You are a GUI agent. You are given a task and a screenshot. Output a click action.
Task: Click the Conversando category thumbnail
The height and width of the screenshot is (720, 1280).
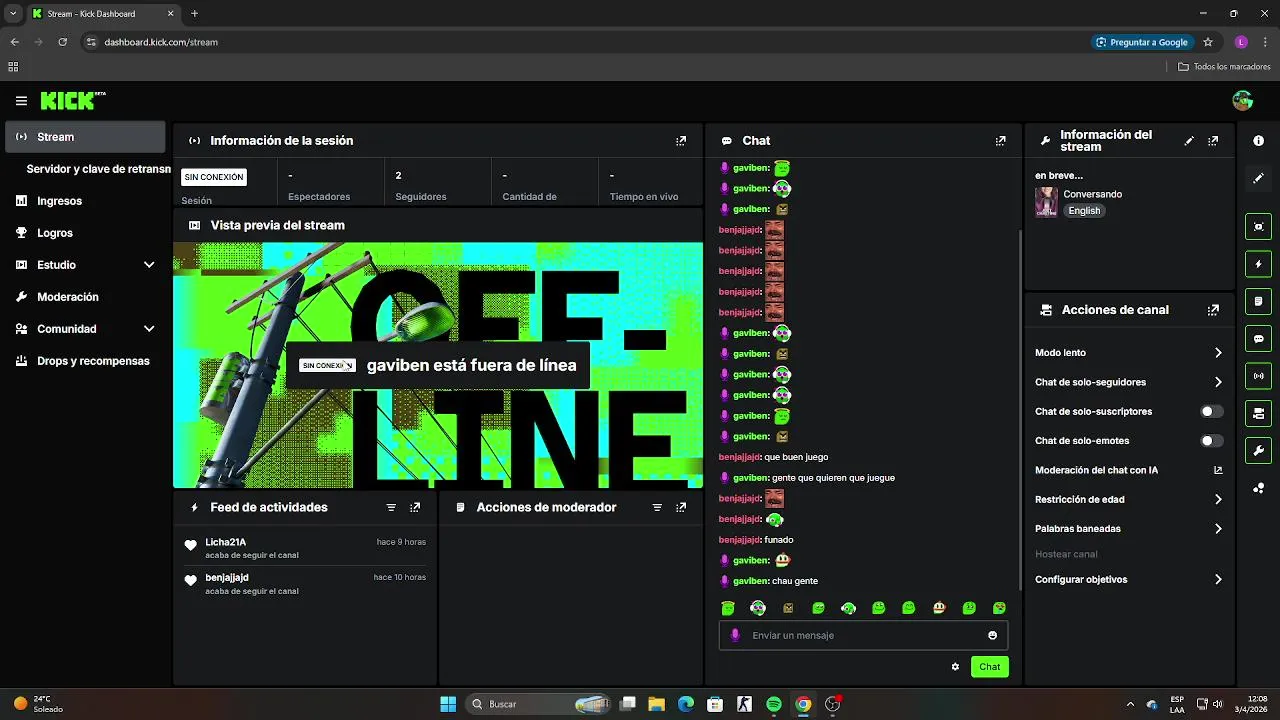click(x=1046, y=202)
